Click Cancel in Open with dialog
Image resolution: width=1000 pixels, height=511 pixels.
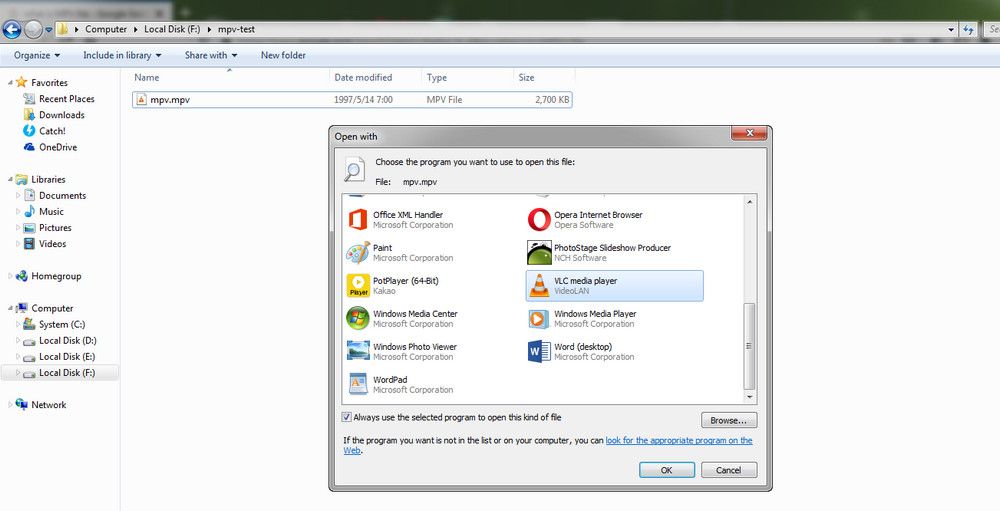728,470
